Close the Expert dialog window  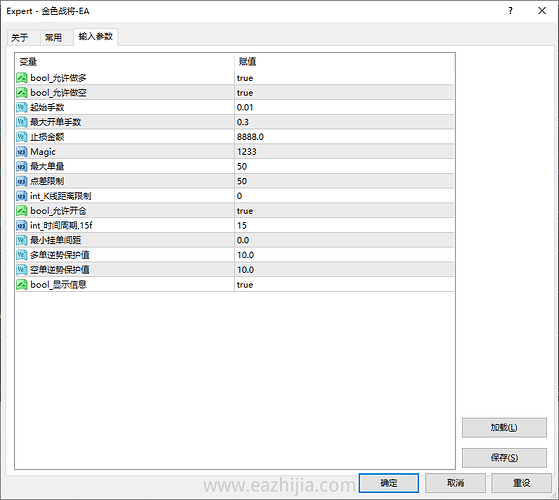tap(542, 11)
